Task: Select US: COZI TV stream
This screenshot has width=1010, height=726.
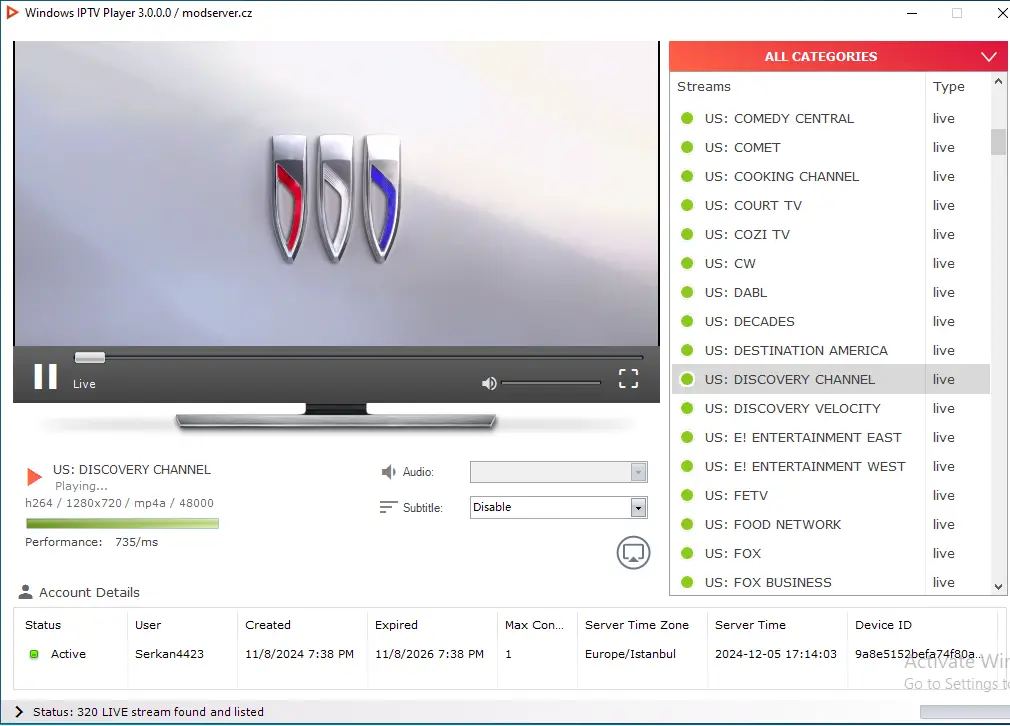Action: tap(830, 234)
